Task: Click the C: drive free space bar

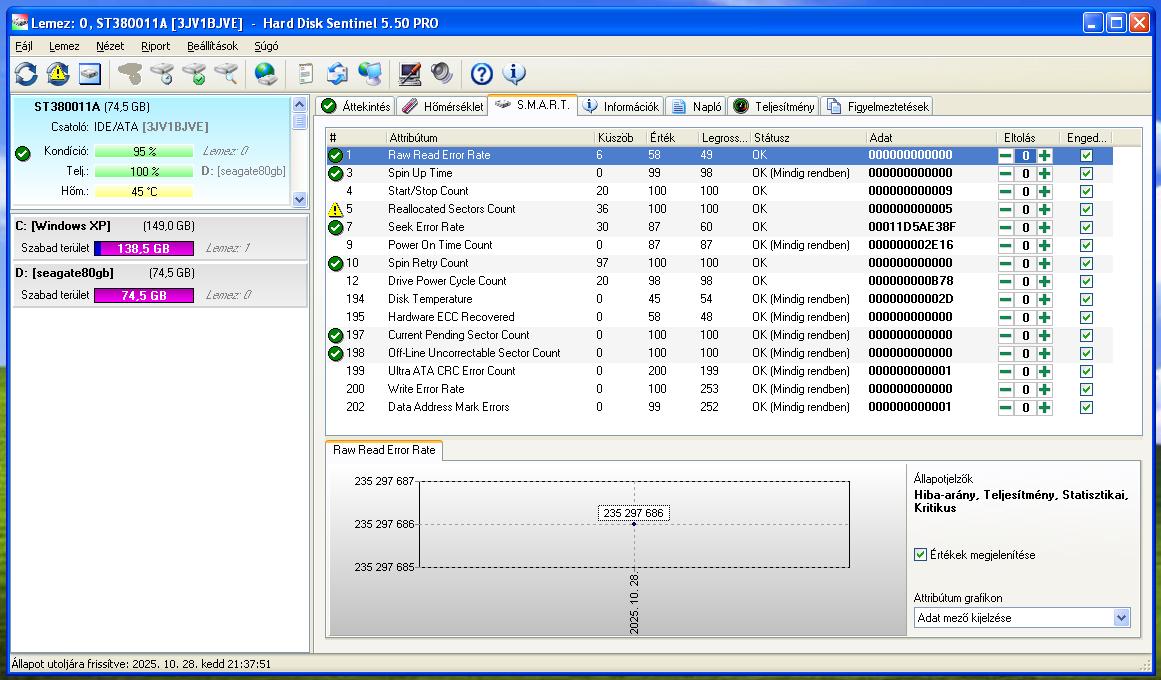Action: pyautogui.click(x=143, y=248)
